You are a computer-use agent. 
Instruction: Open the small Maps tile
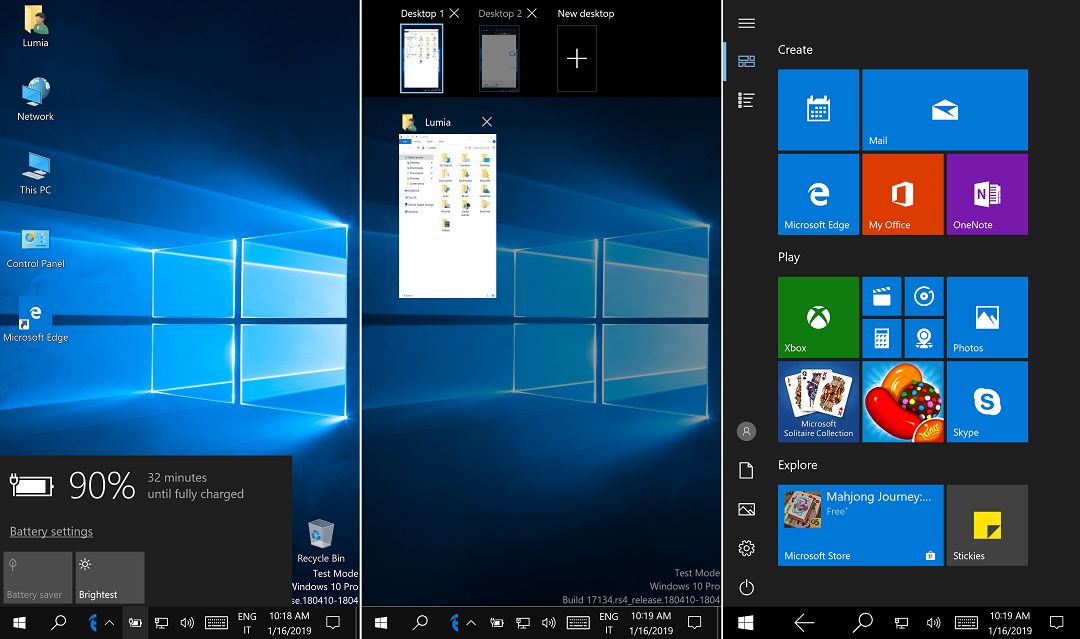924,339
